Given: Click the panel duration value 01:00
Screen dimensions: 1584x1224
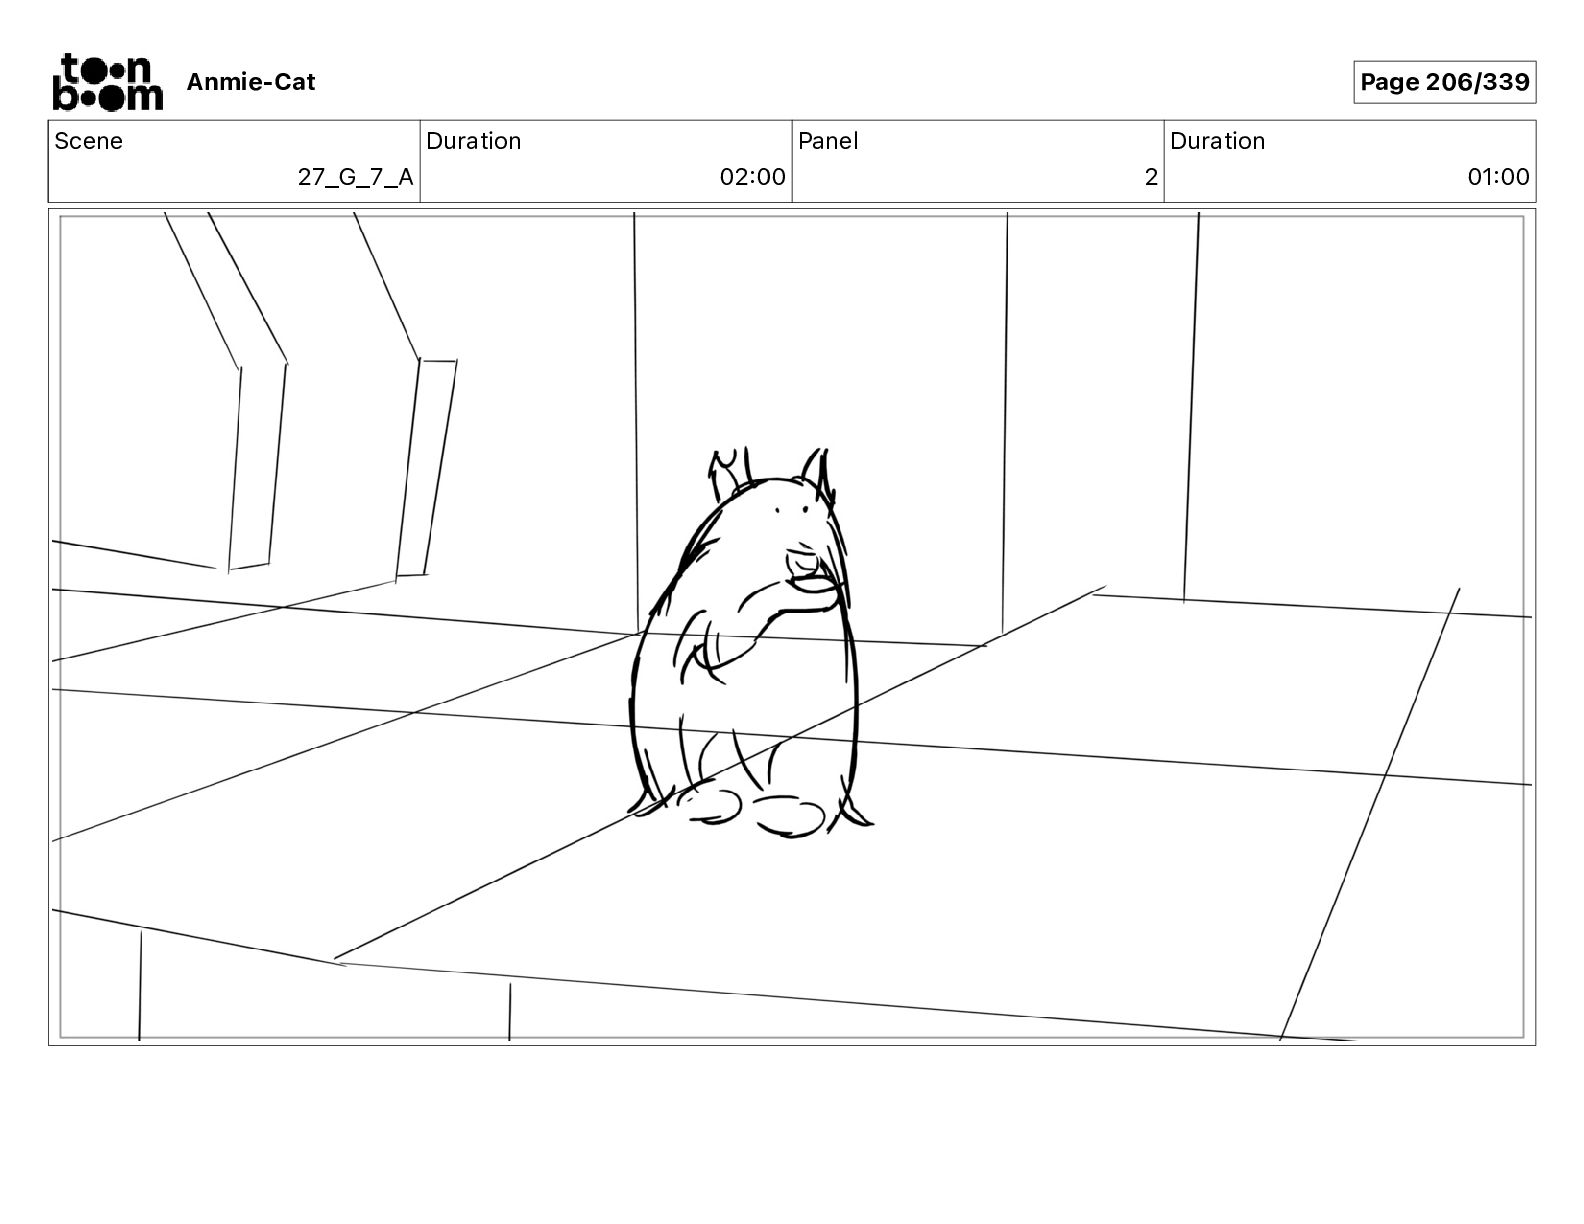Looking at the screenshot, I should (x=1498, y=177).
